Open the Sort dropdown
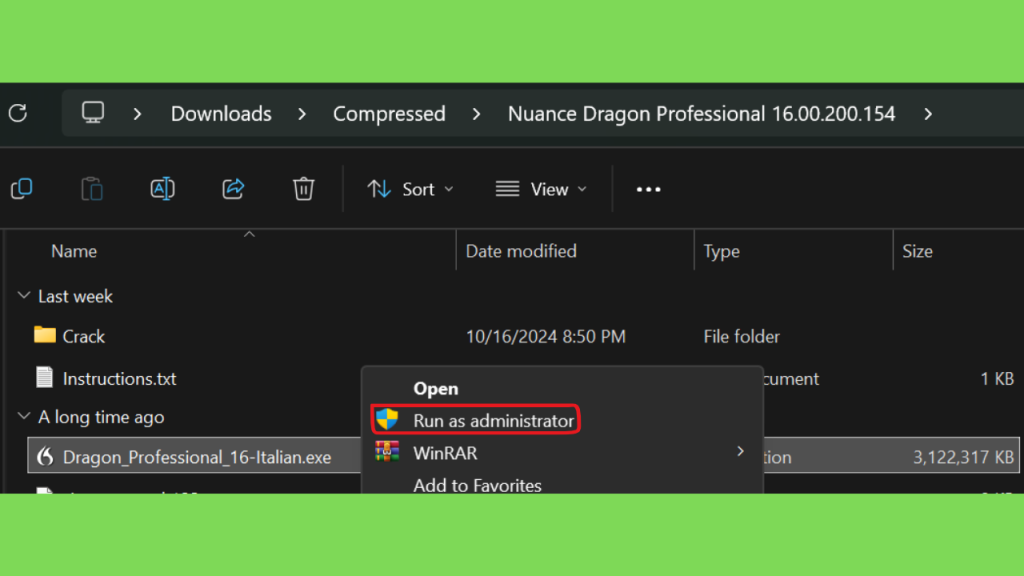The image size is (1024, 576). coord(410,189)
